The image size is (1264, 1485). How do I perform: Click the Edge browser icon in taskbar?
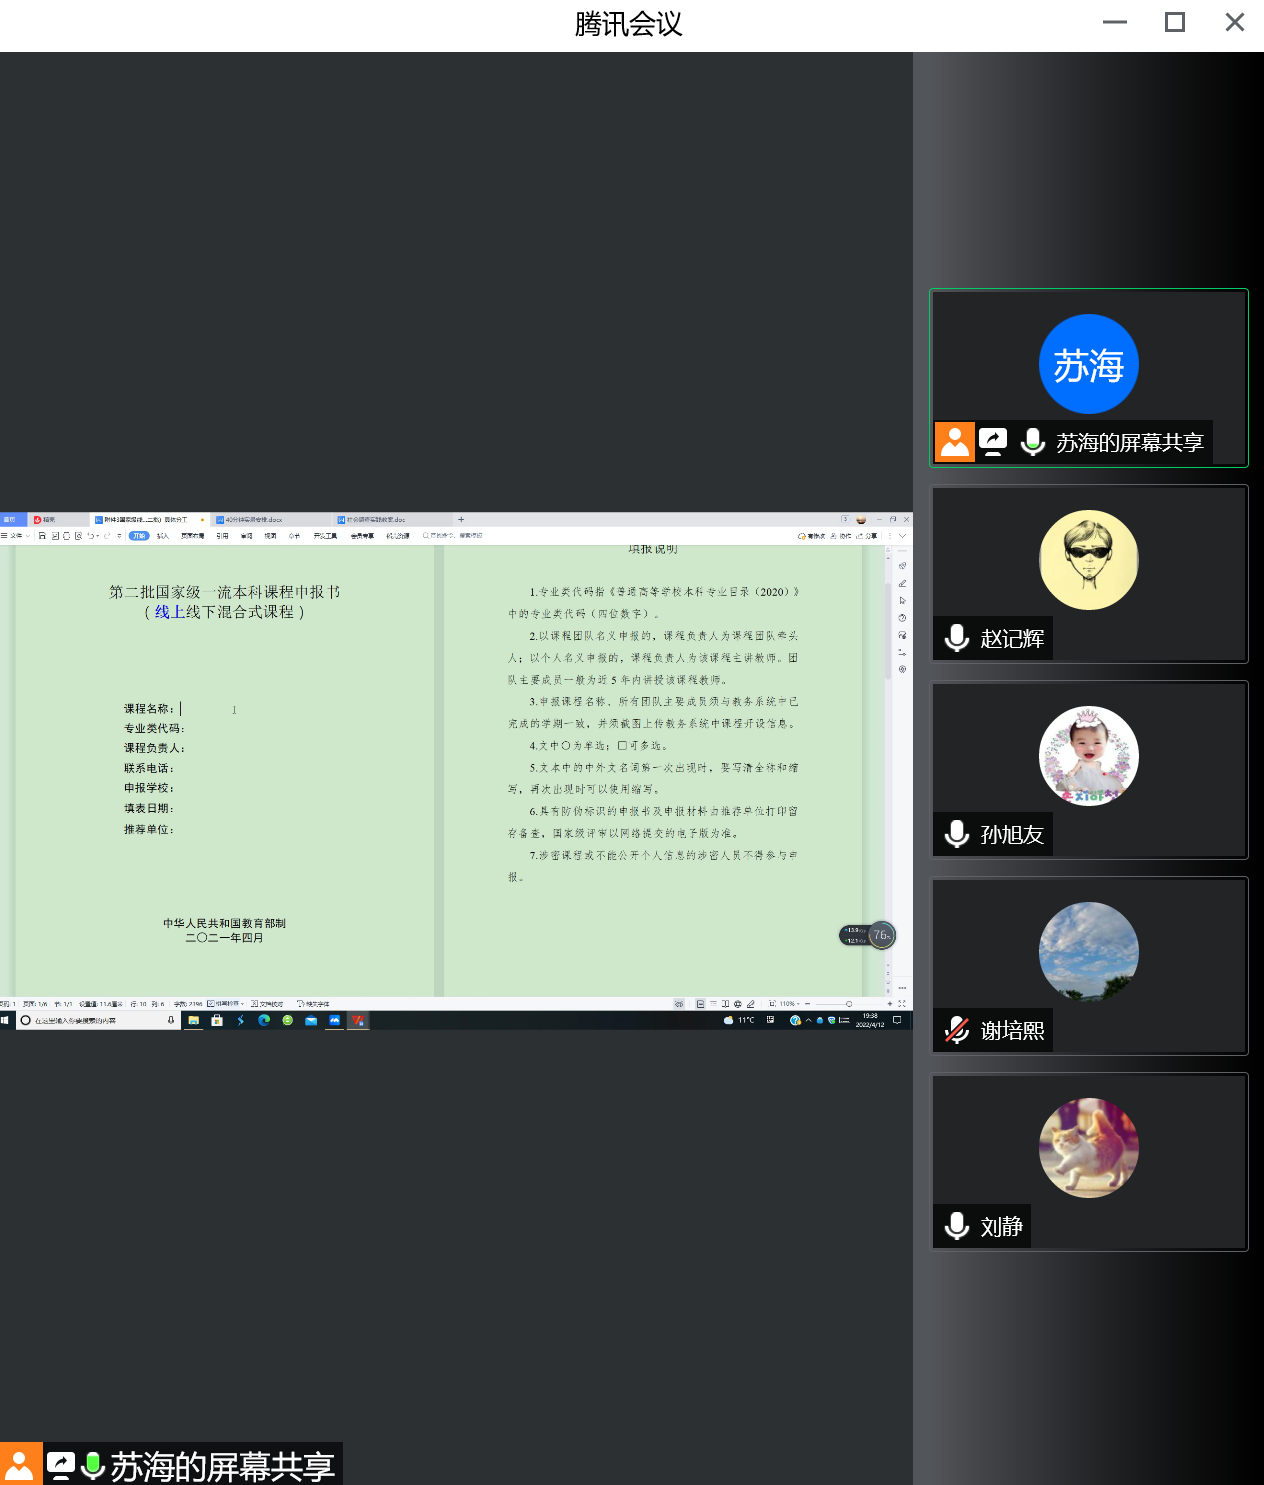264,1020
